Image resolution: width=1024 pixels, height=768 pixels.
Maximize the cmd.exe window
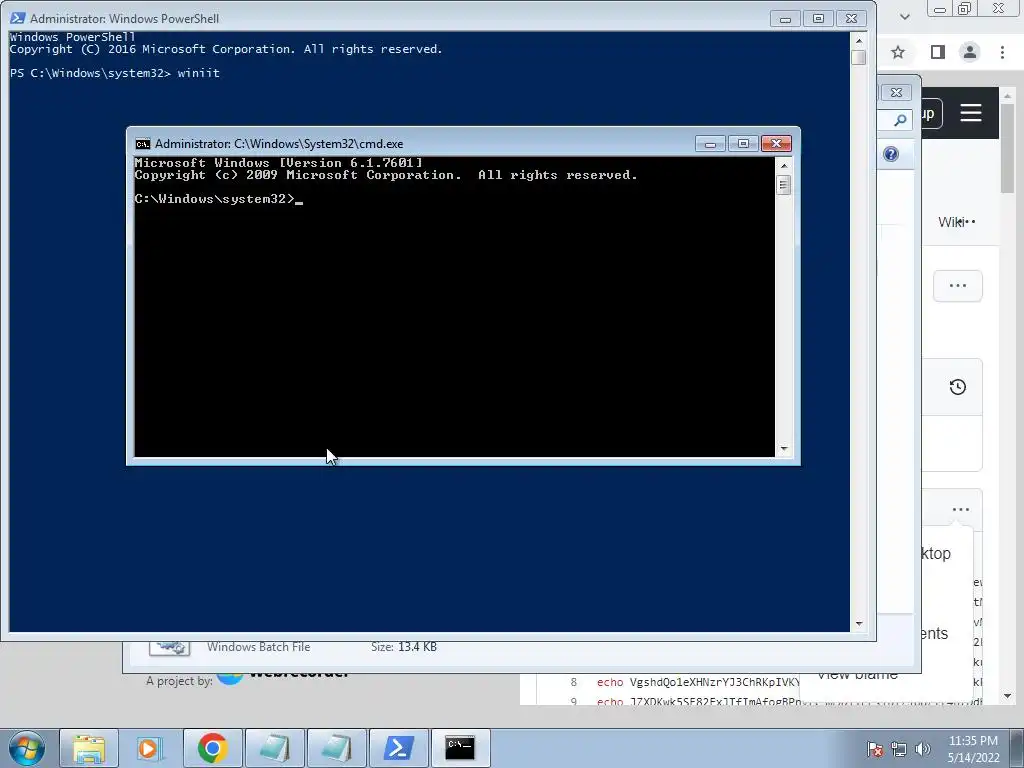(743, 144)
